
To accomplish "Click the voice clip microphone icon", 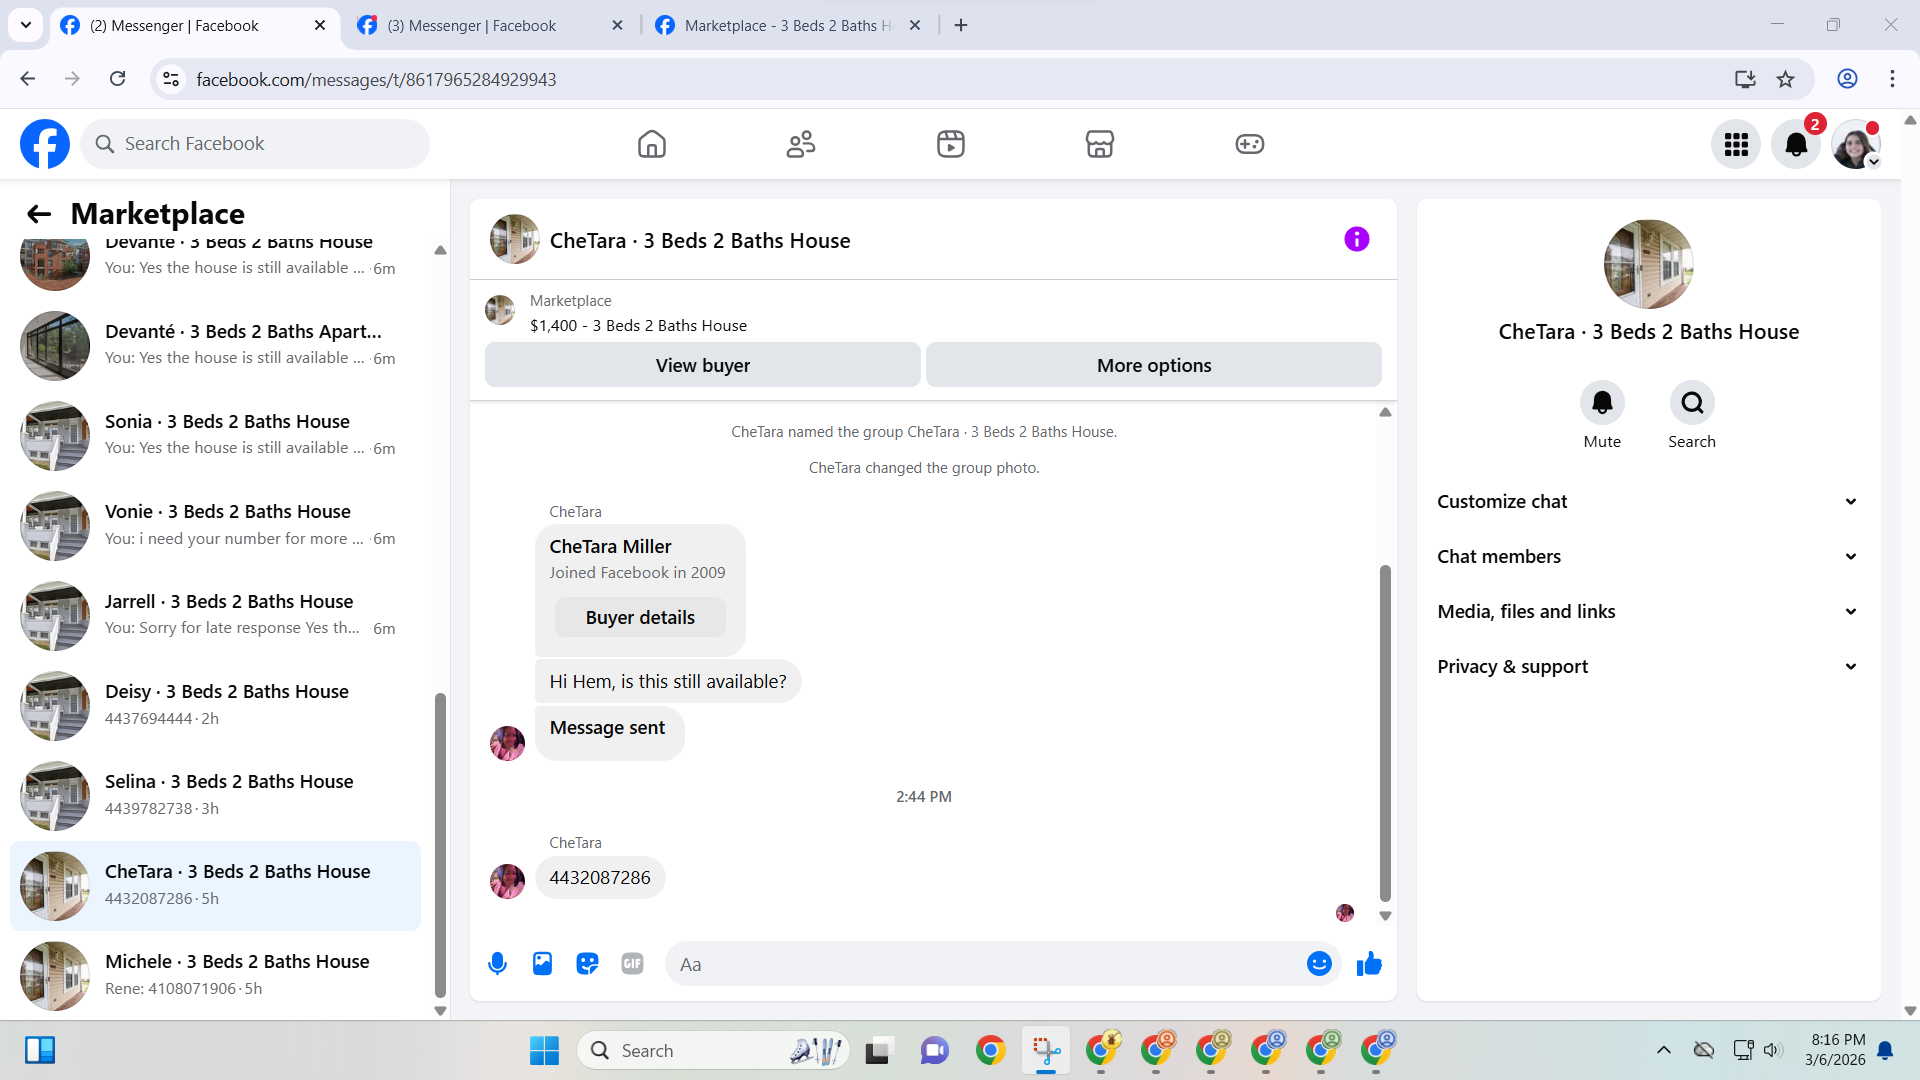I will [497, 964].
